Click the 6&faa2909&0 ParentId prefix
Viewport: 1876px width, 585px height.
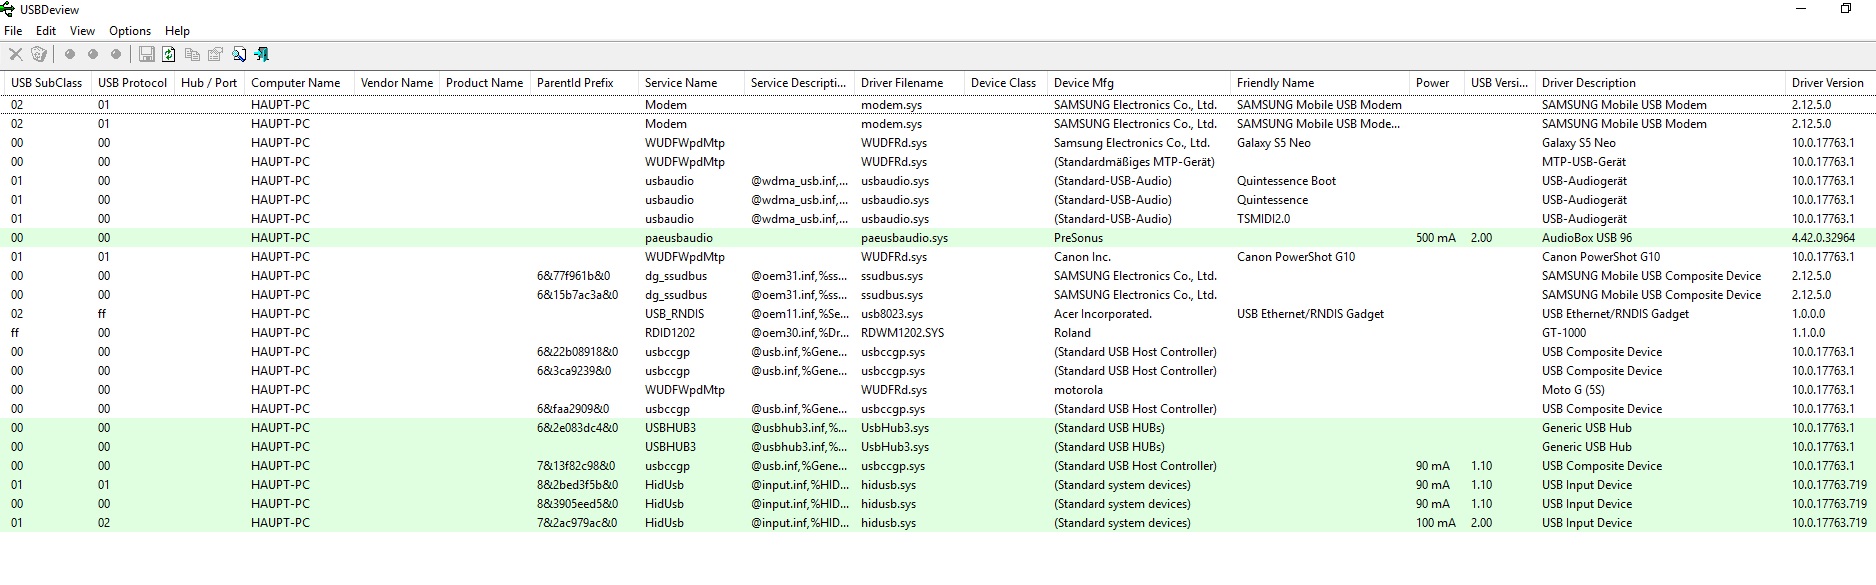coord(573,409)
